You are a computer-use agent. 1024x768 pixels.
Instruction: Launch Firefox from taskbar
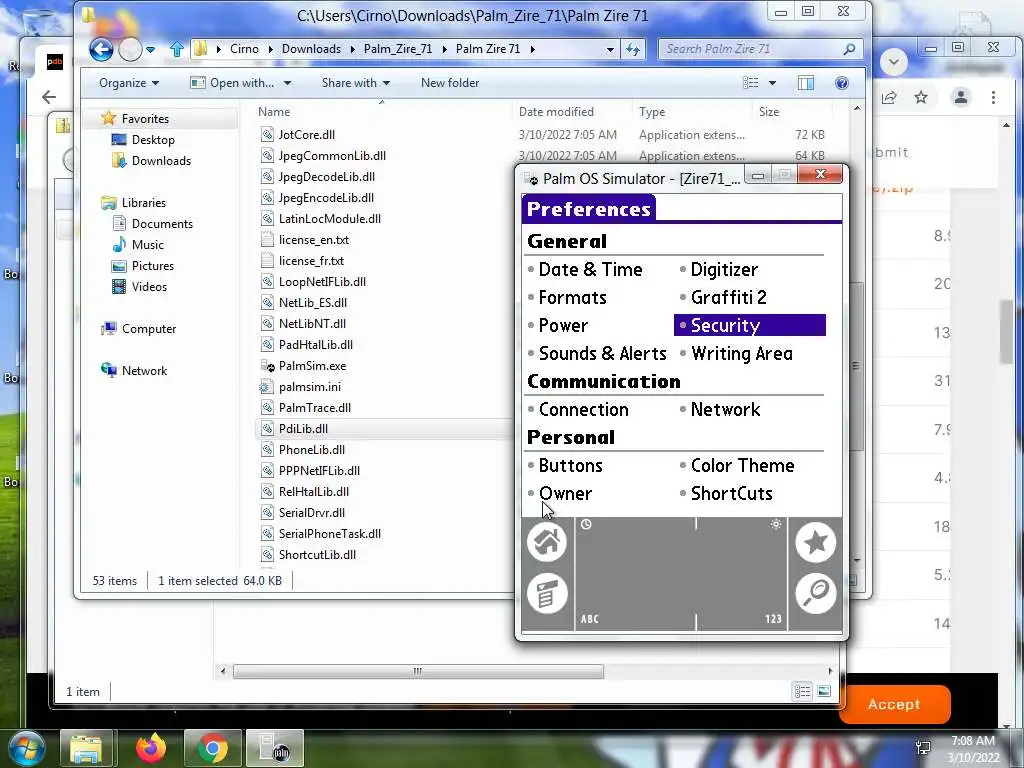tap(150, 748)
